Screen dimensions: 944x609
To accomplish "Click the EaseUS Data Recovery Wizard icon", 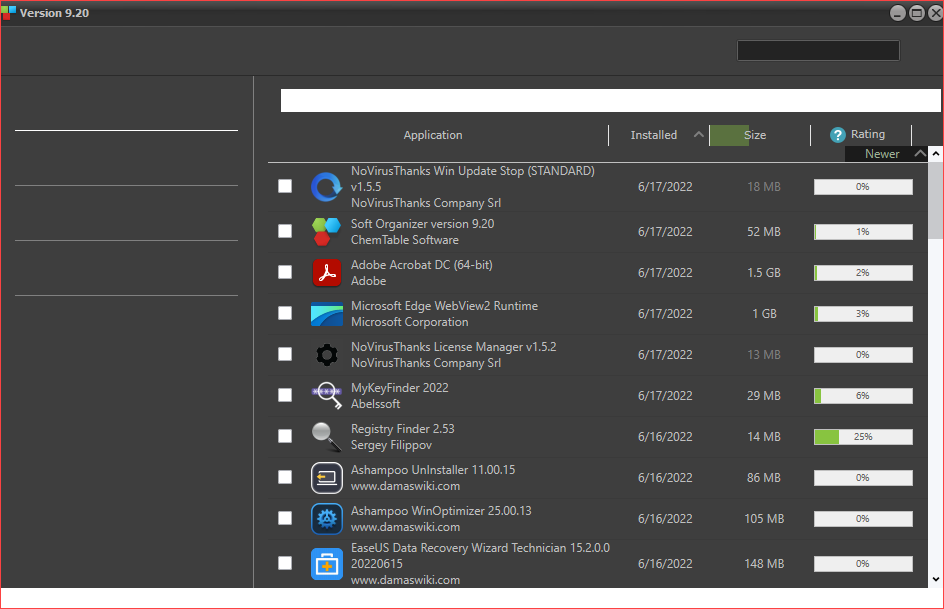I will [x=326, y=564].
